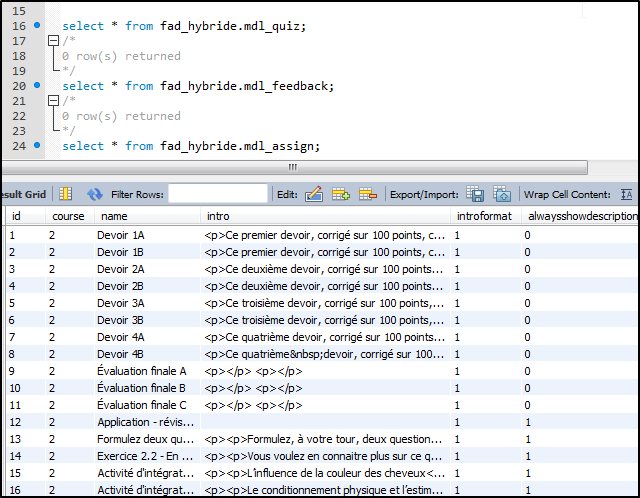This screenshot has height=498, width=640.
Task: Click the refresh results icon
Action: (95, 194)
